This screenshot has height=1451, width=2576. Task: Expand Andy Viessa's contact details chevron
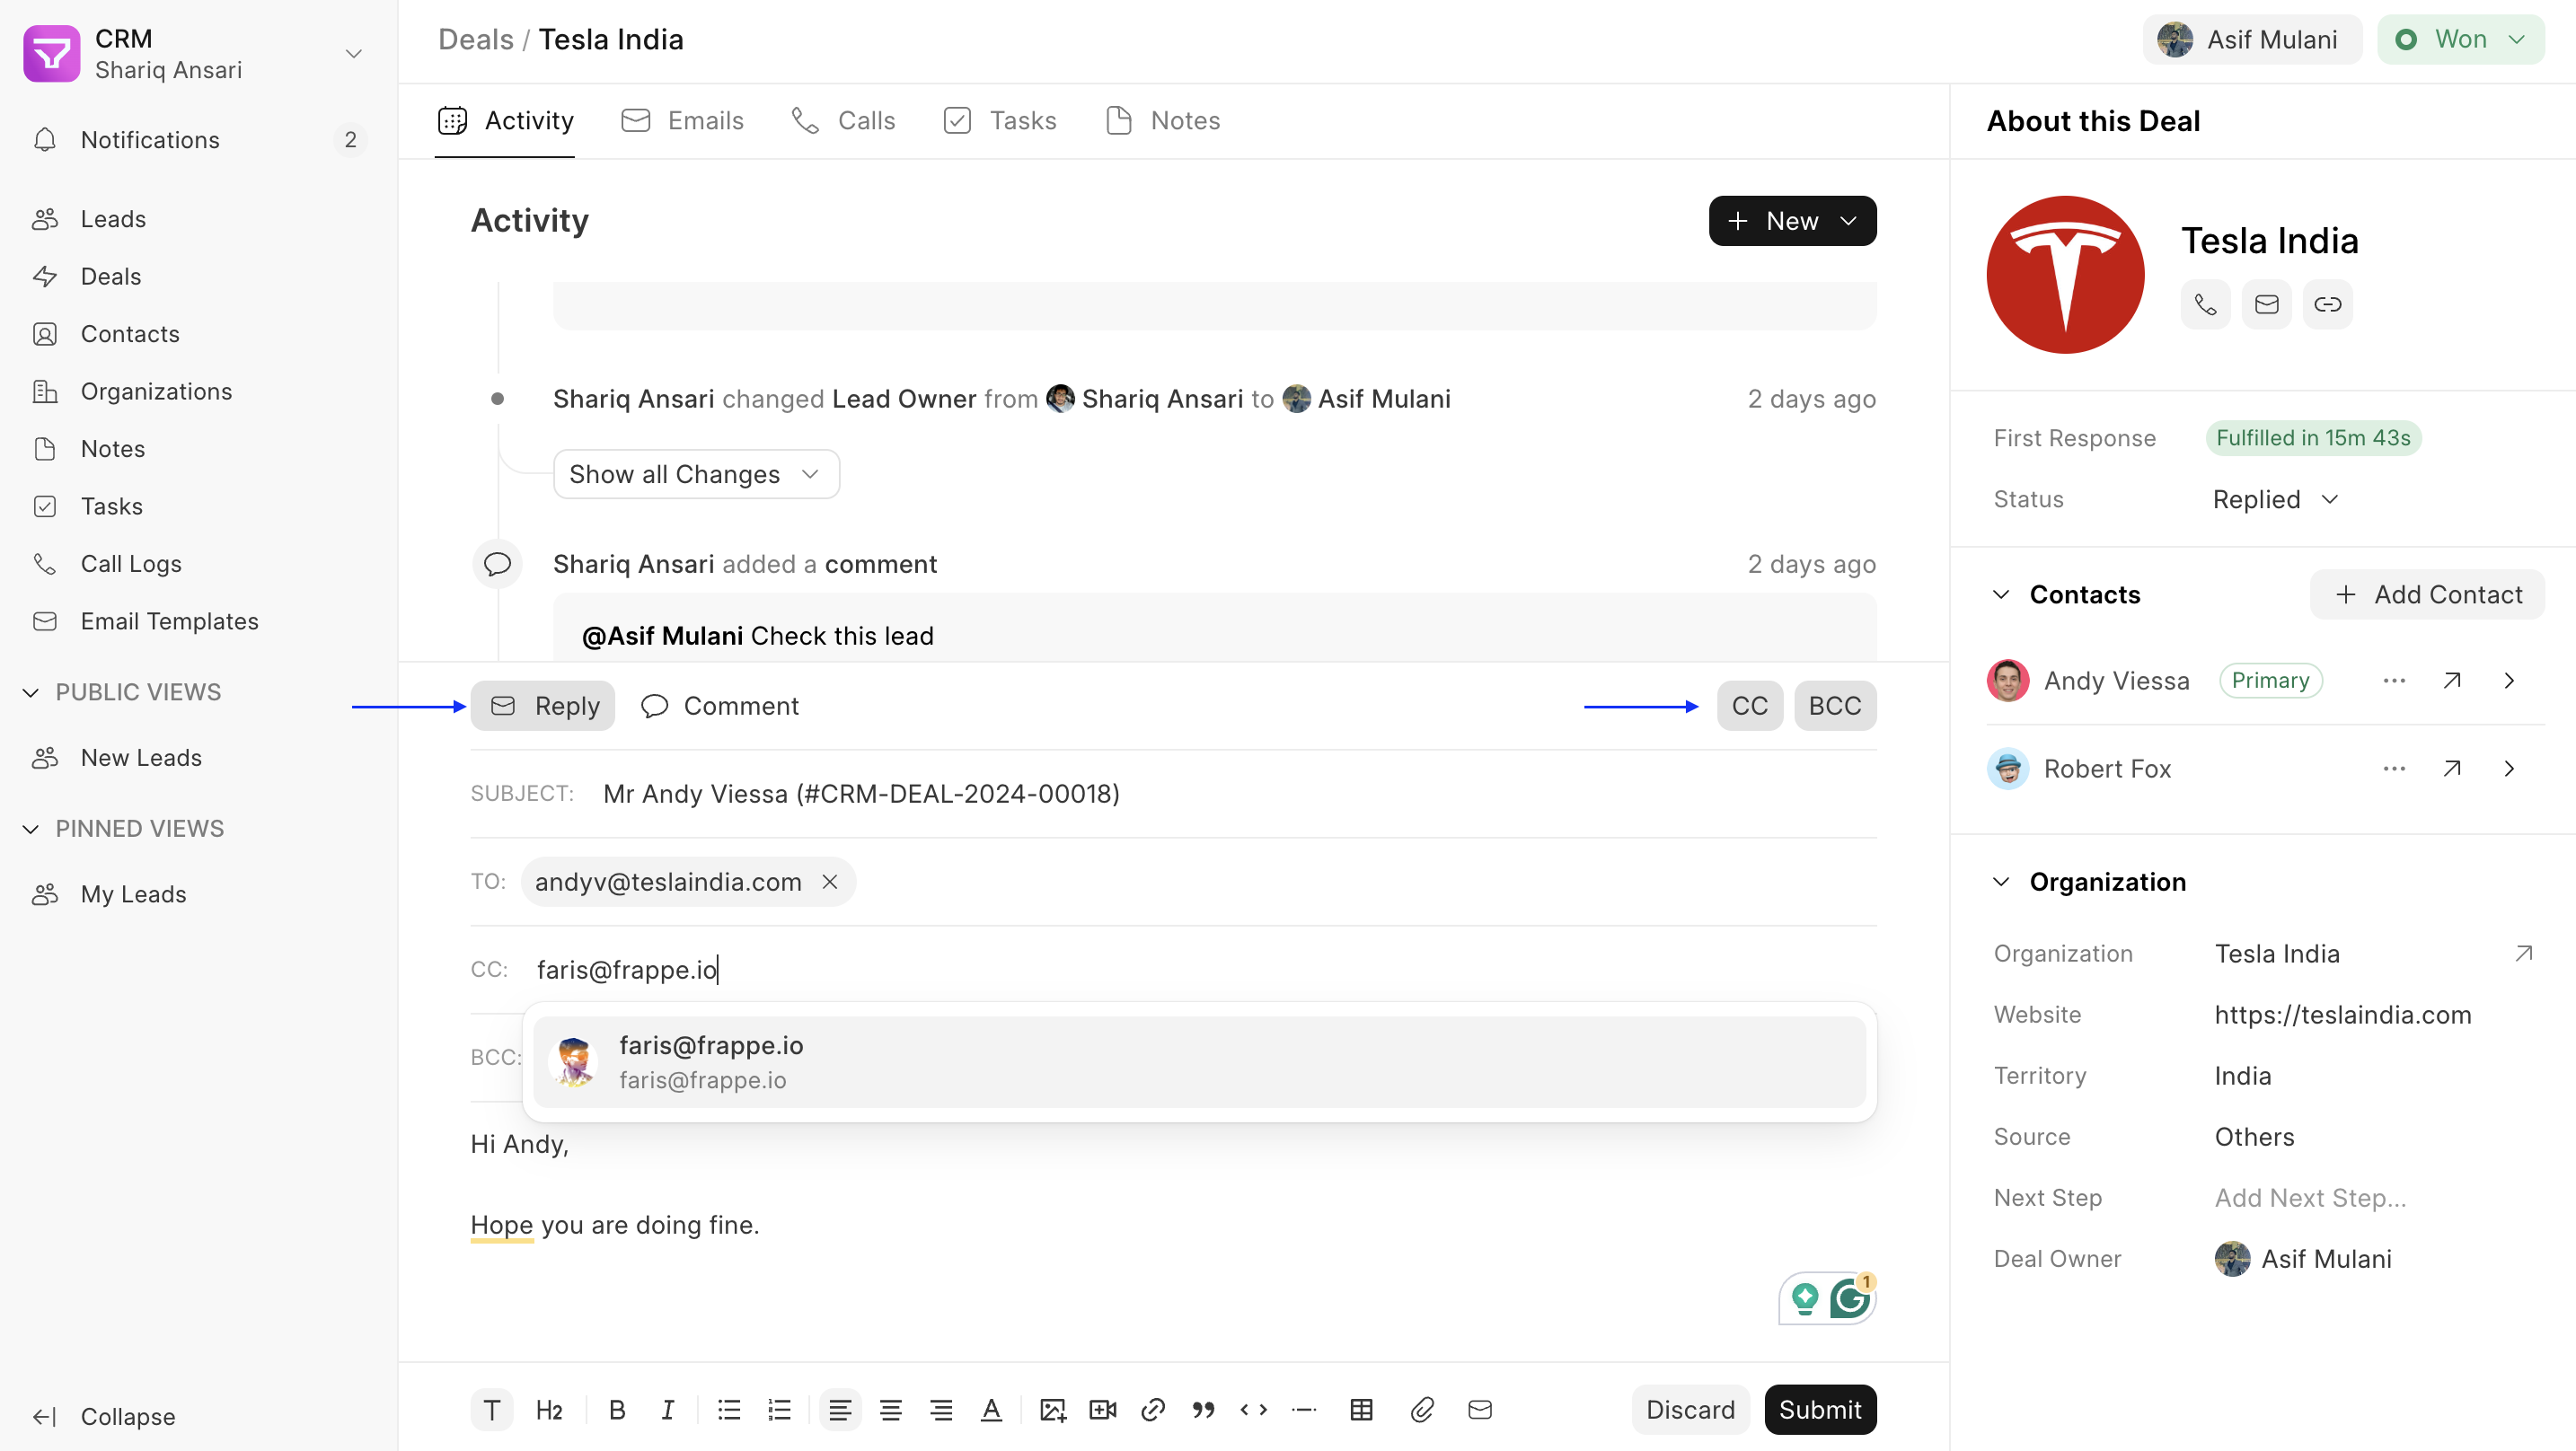[x=2509, y=681]
